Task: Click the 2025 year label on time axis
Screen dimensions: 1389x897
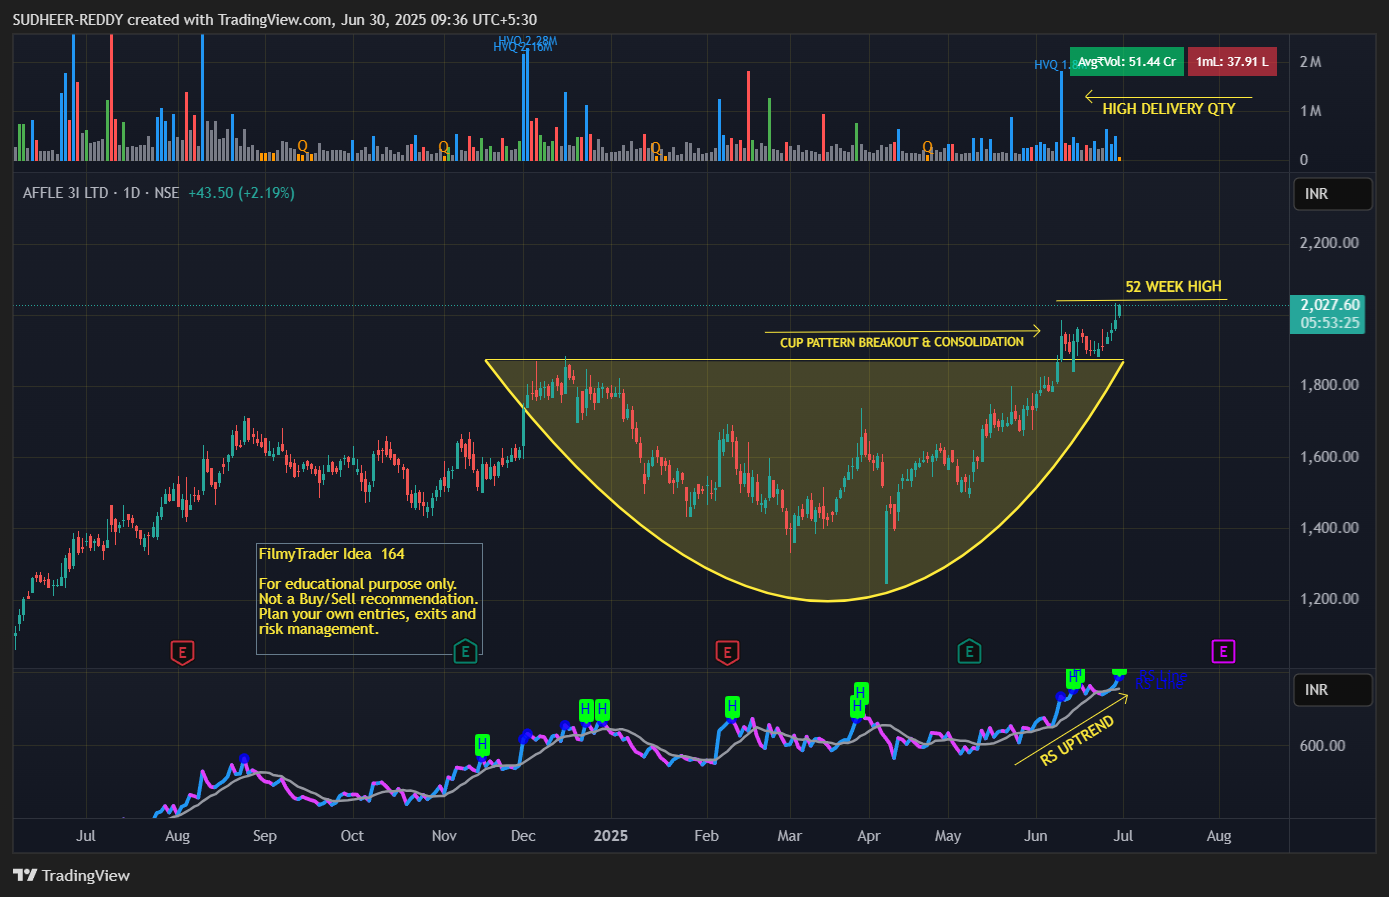Action: pos(610,836)
